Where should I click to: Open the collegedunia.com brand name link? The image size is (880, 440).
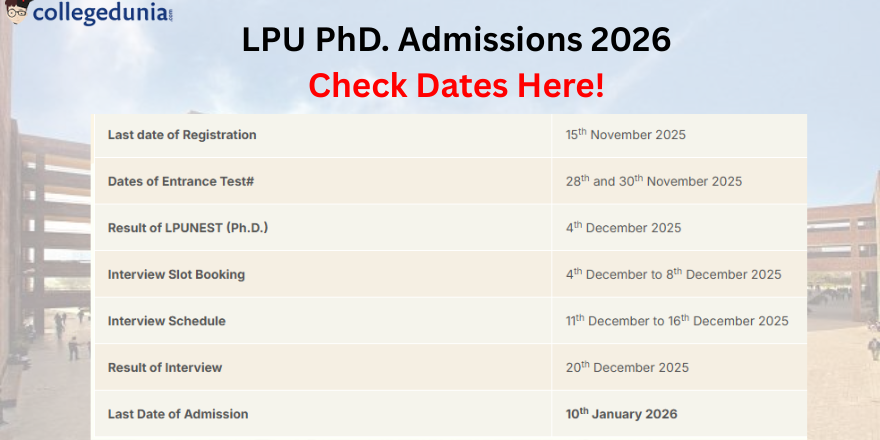tap(103, 12)
